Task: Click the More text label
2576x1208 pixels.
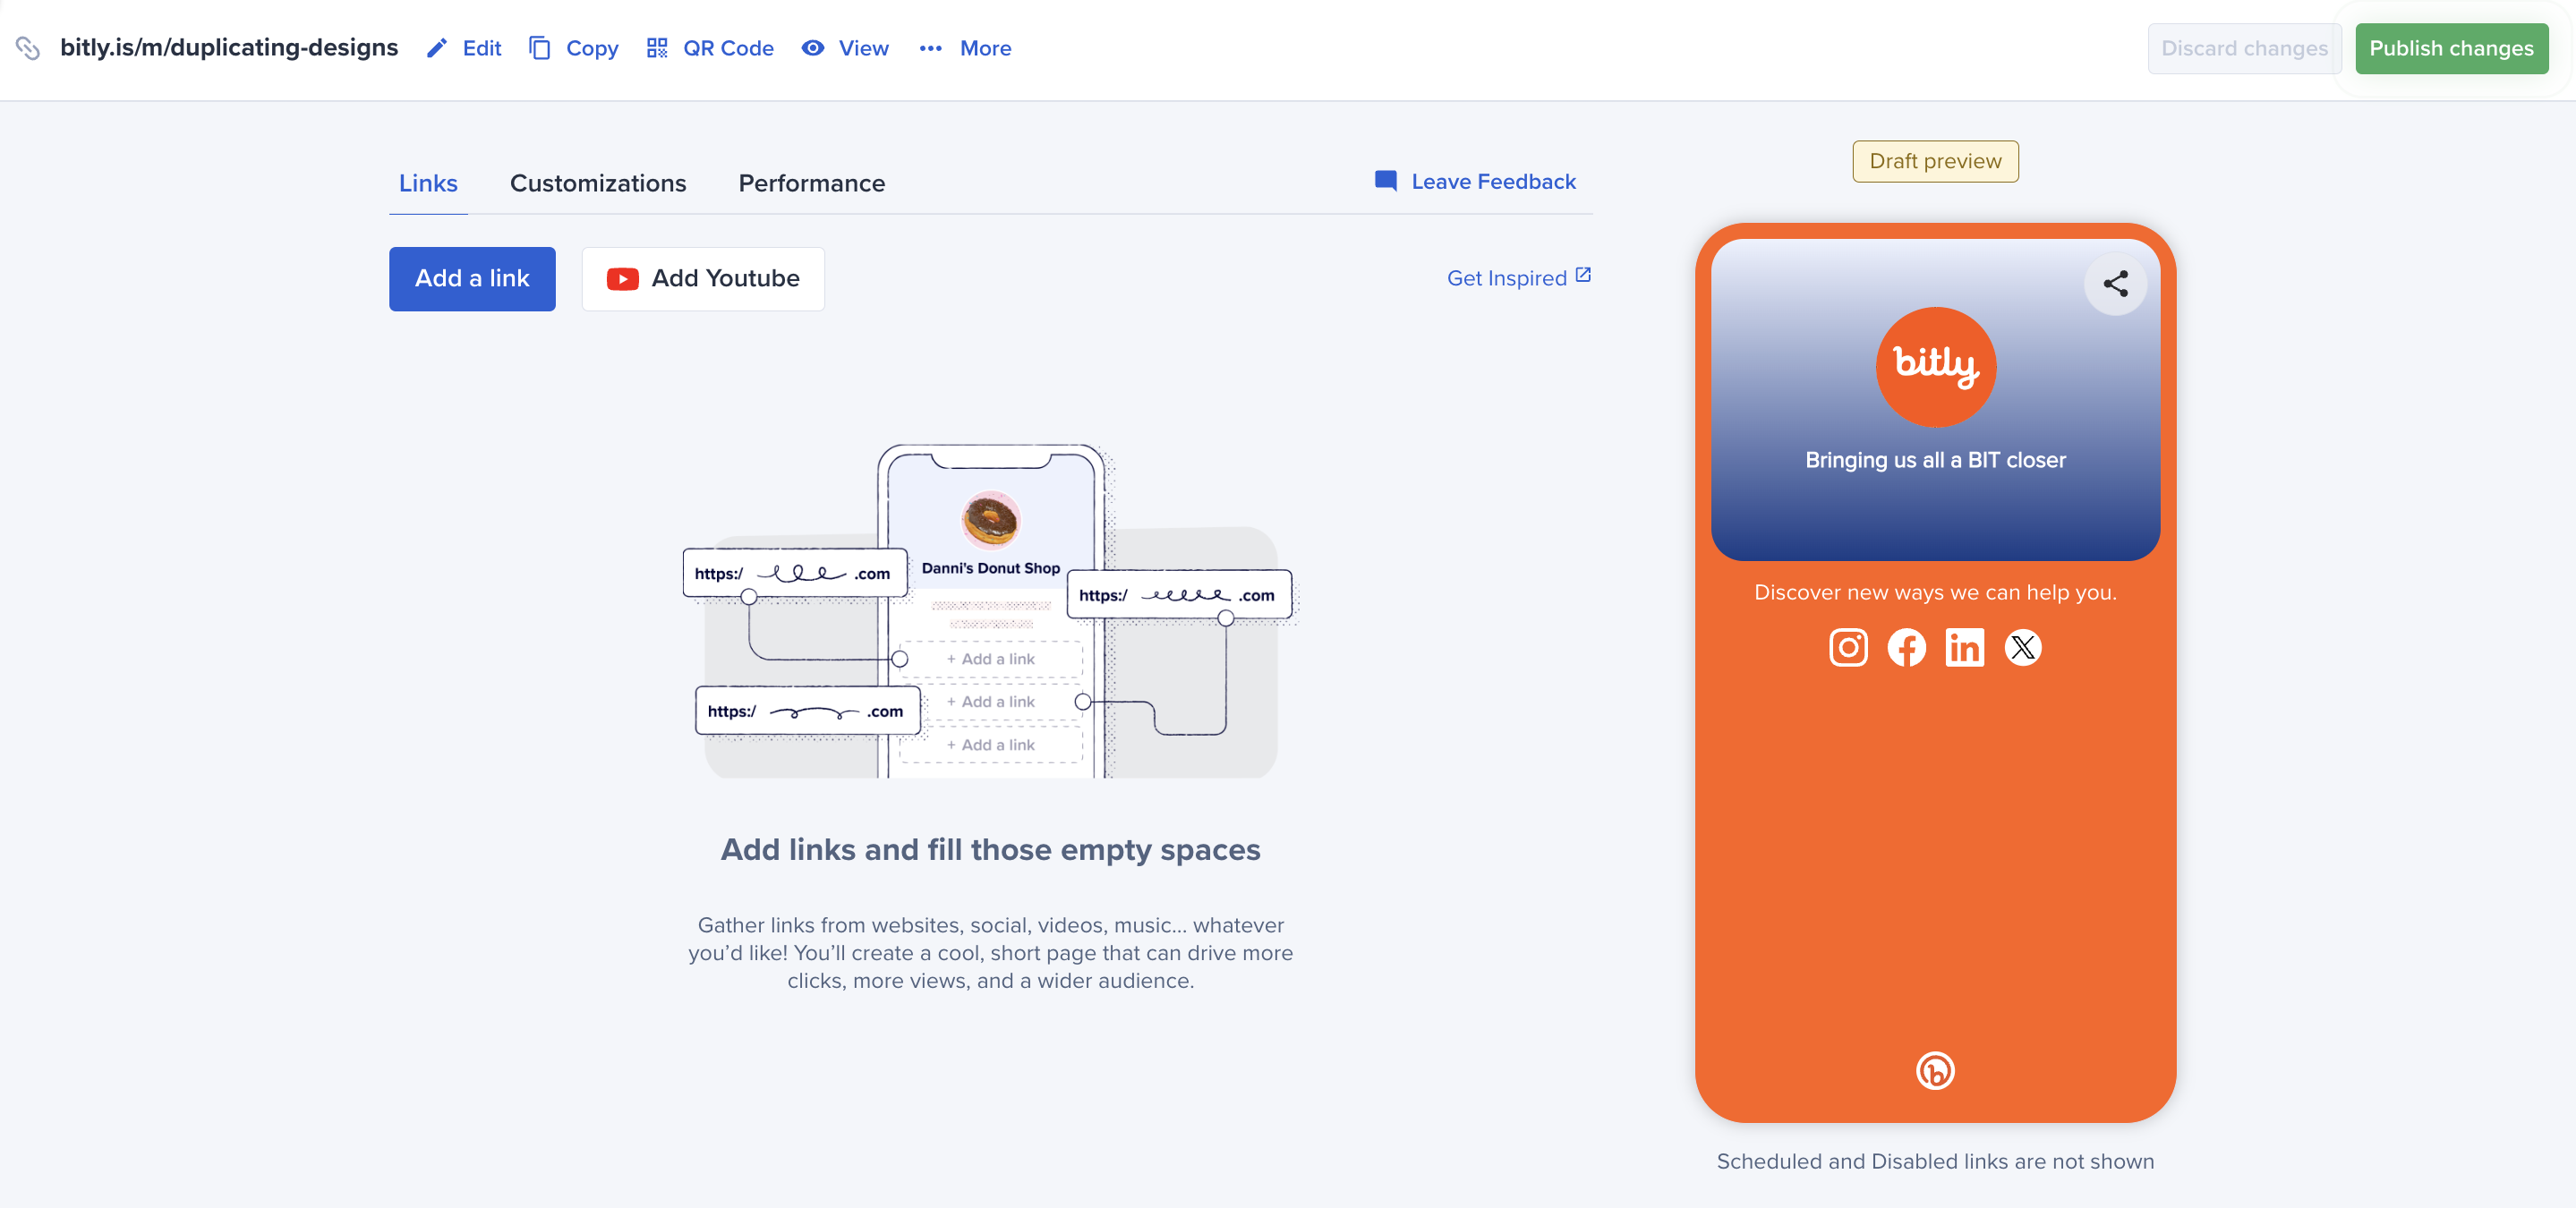Action: point(985,48)
